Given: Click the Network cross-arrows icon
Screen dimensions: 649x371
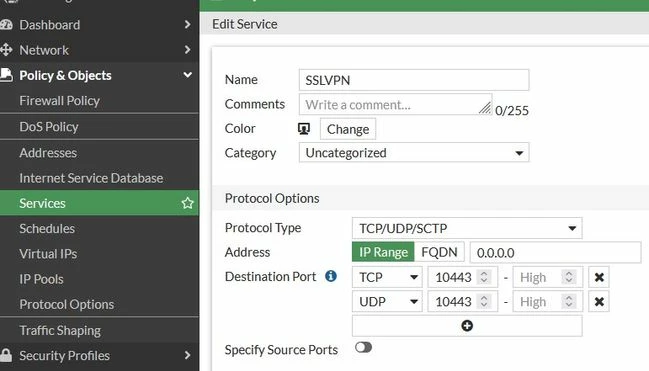Looking at the screenshot, I should 6,50.
